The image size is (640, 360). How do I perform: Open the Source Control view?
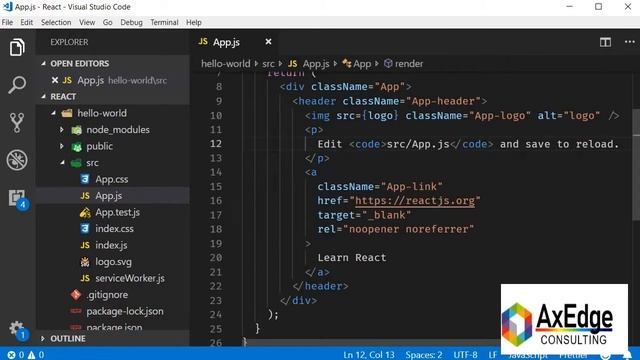coord(17,122)
